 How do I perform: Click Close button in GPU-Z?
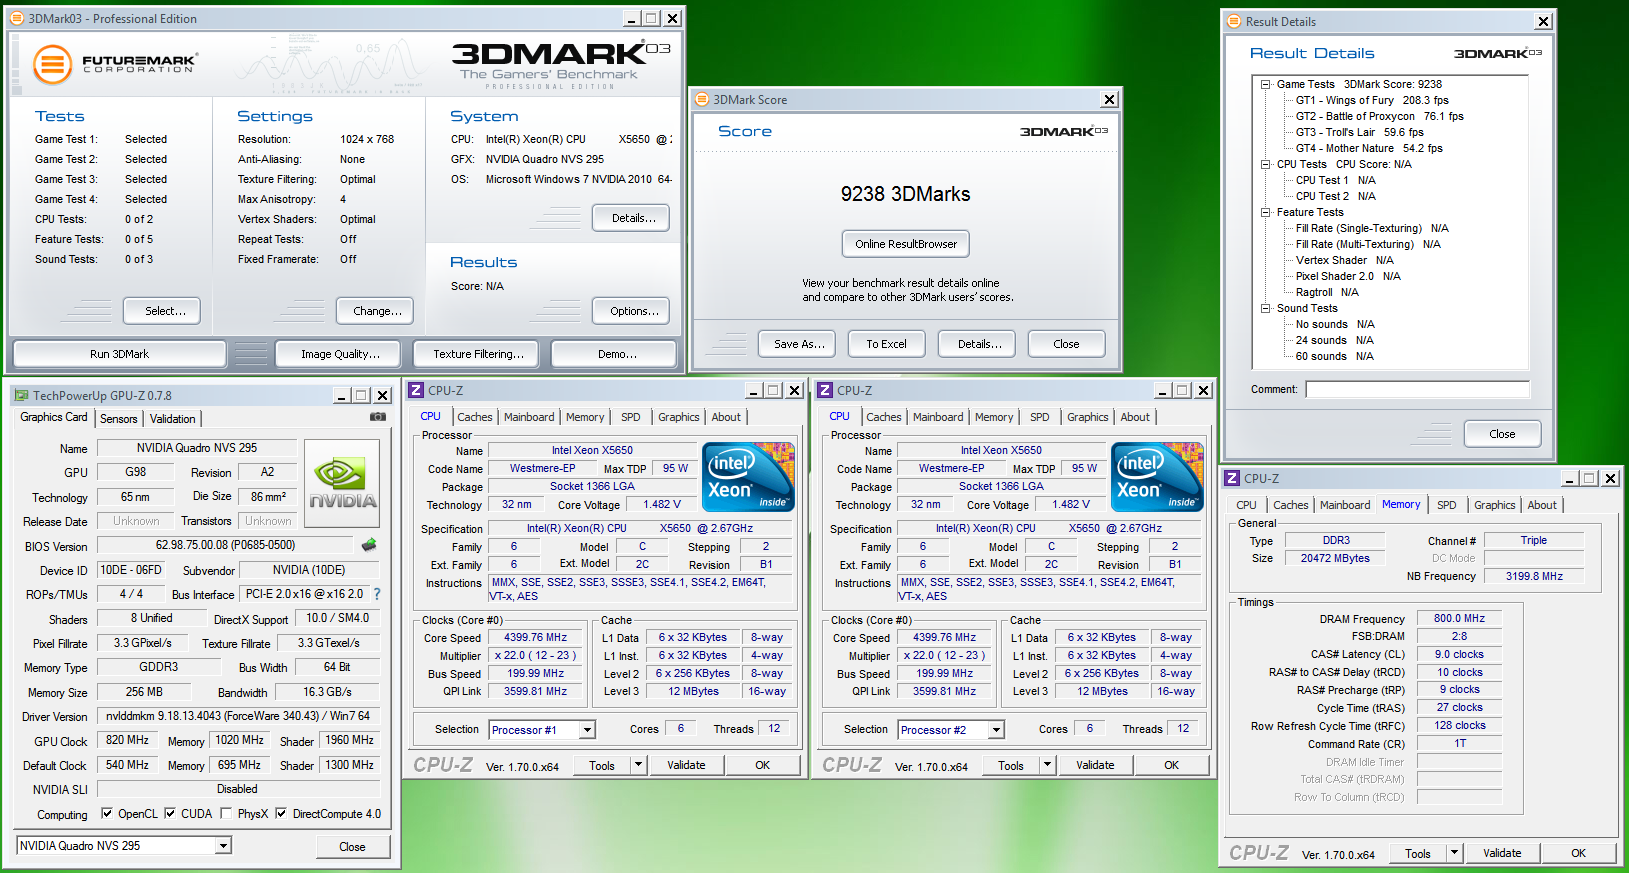[352, 846]
